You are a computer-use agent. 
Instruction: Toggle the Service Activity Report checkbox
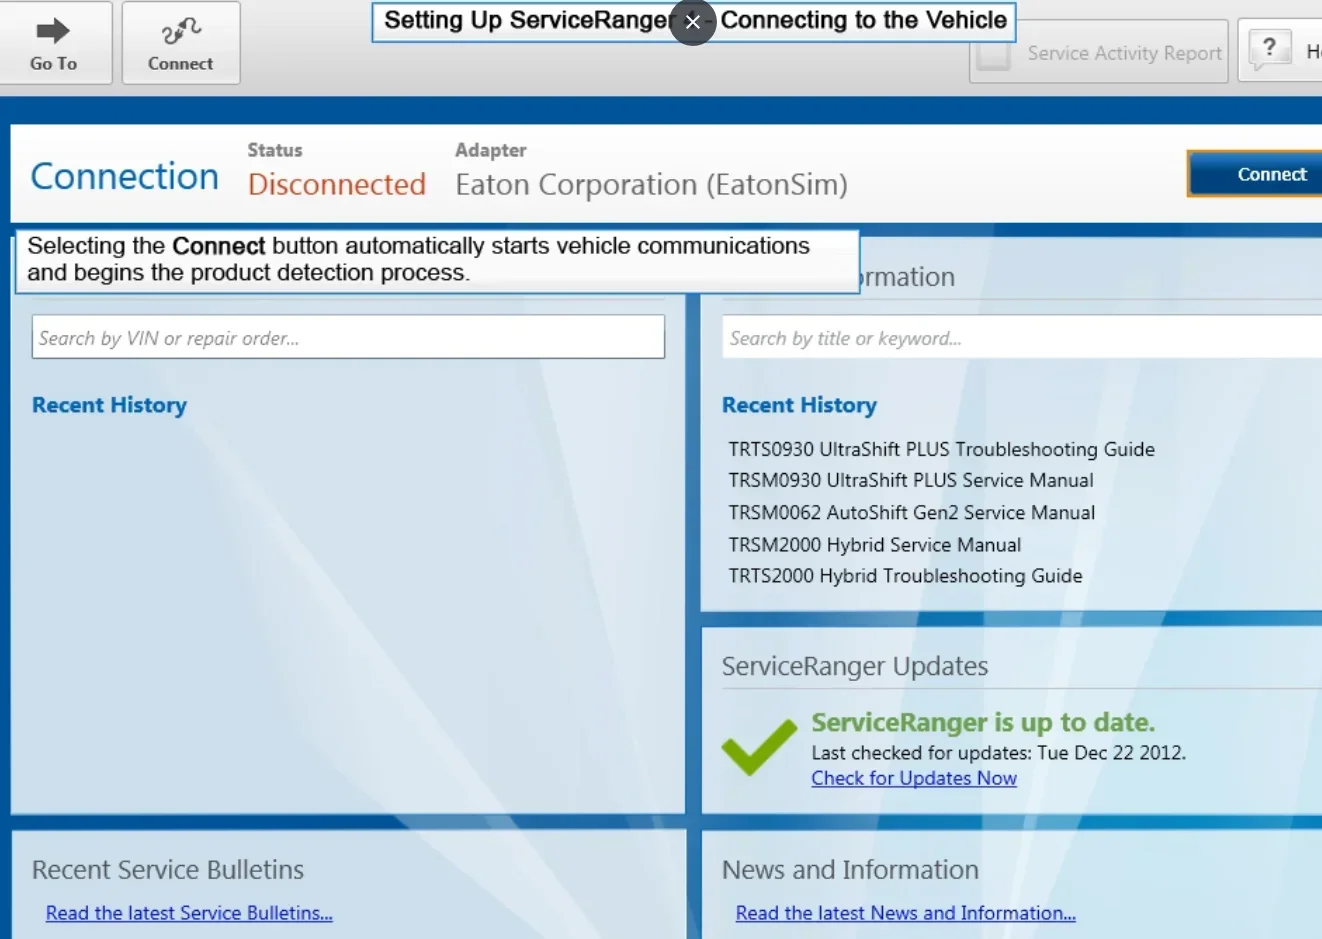point(993,54)
